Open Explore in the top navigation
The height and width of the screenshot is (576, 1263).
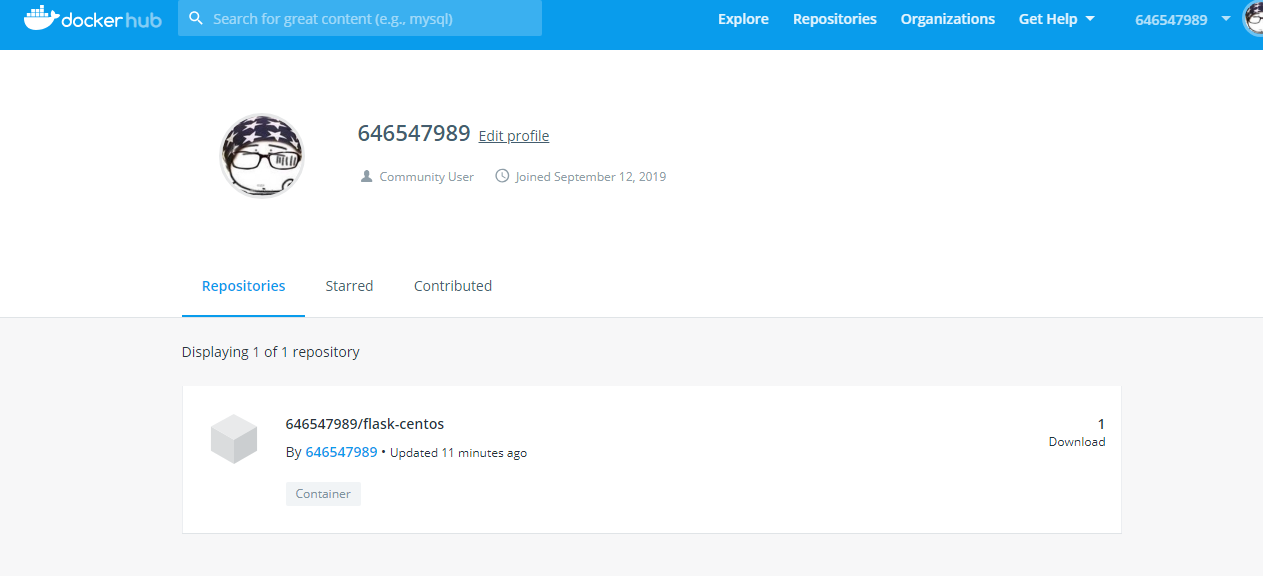tap(743, 19)
